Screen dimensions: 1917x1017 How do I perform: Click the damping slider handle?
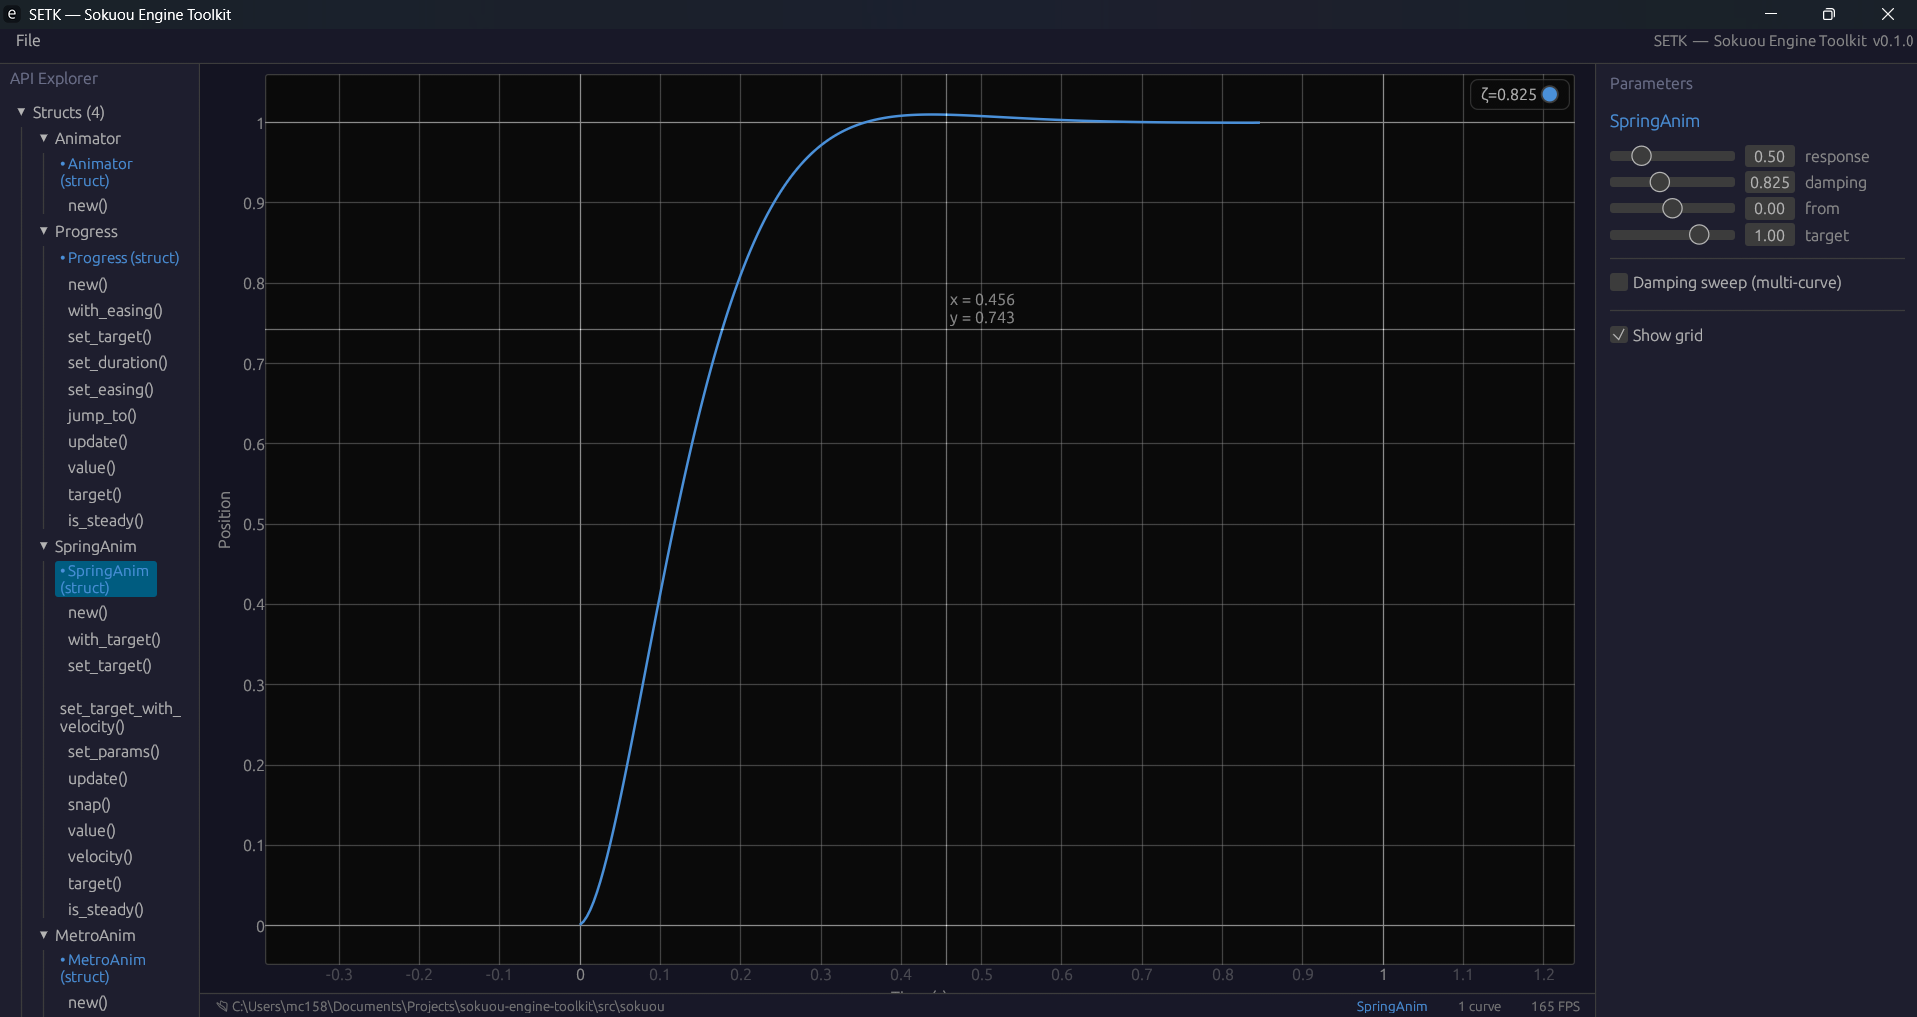[x=1660, y=182]
